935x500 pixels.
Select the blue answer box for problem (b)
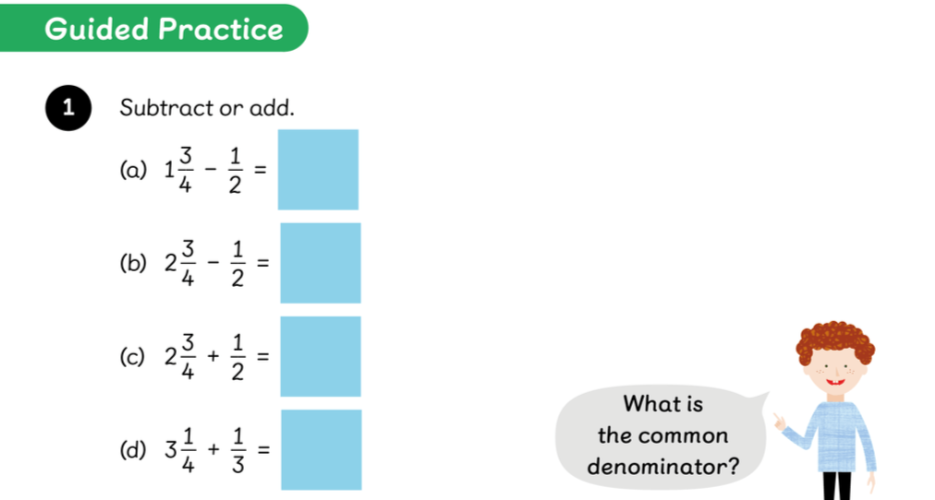point(320,263)
